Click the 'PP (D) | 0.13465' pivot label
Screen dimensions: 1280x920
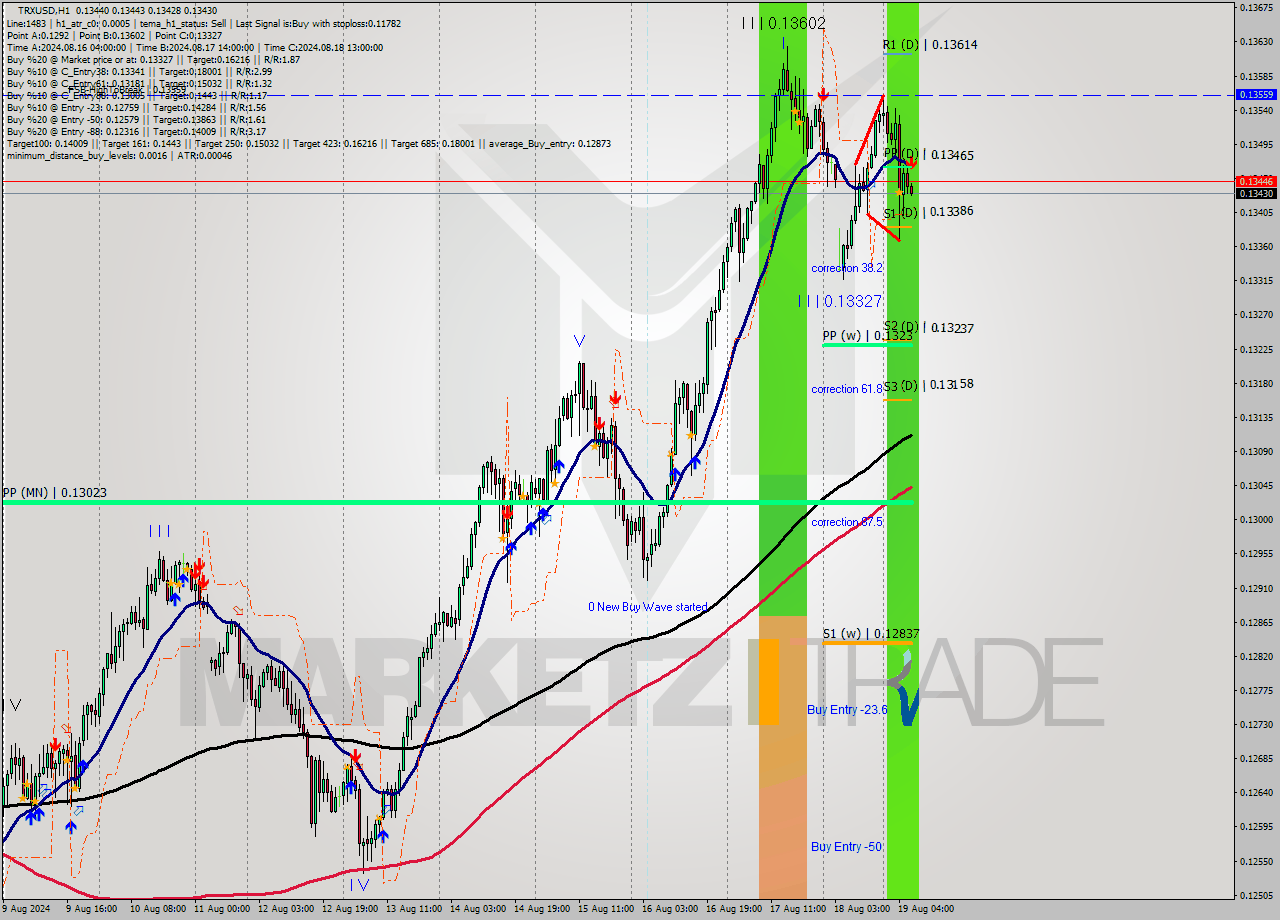click(929, 155)
